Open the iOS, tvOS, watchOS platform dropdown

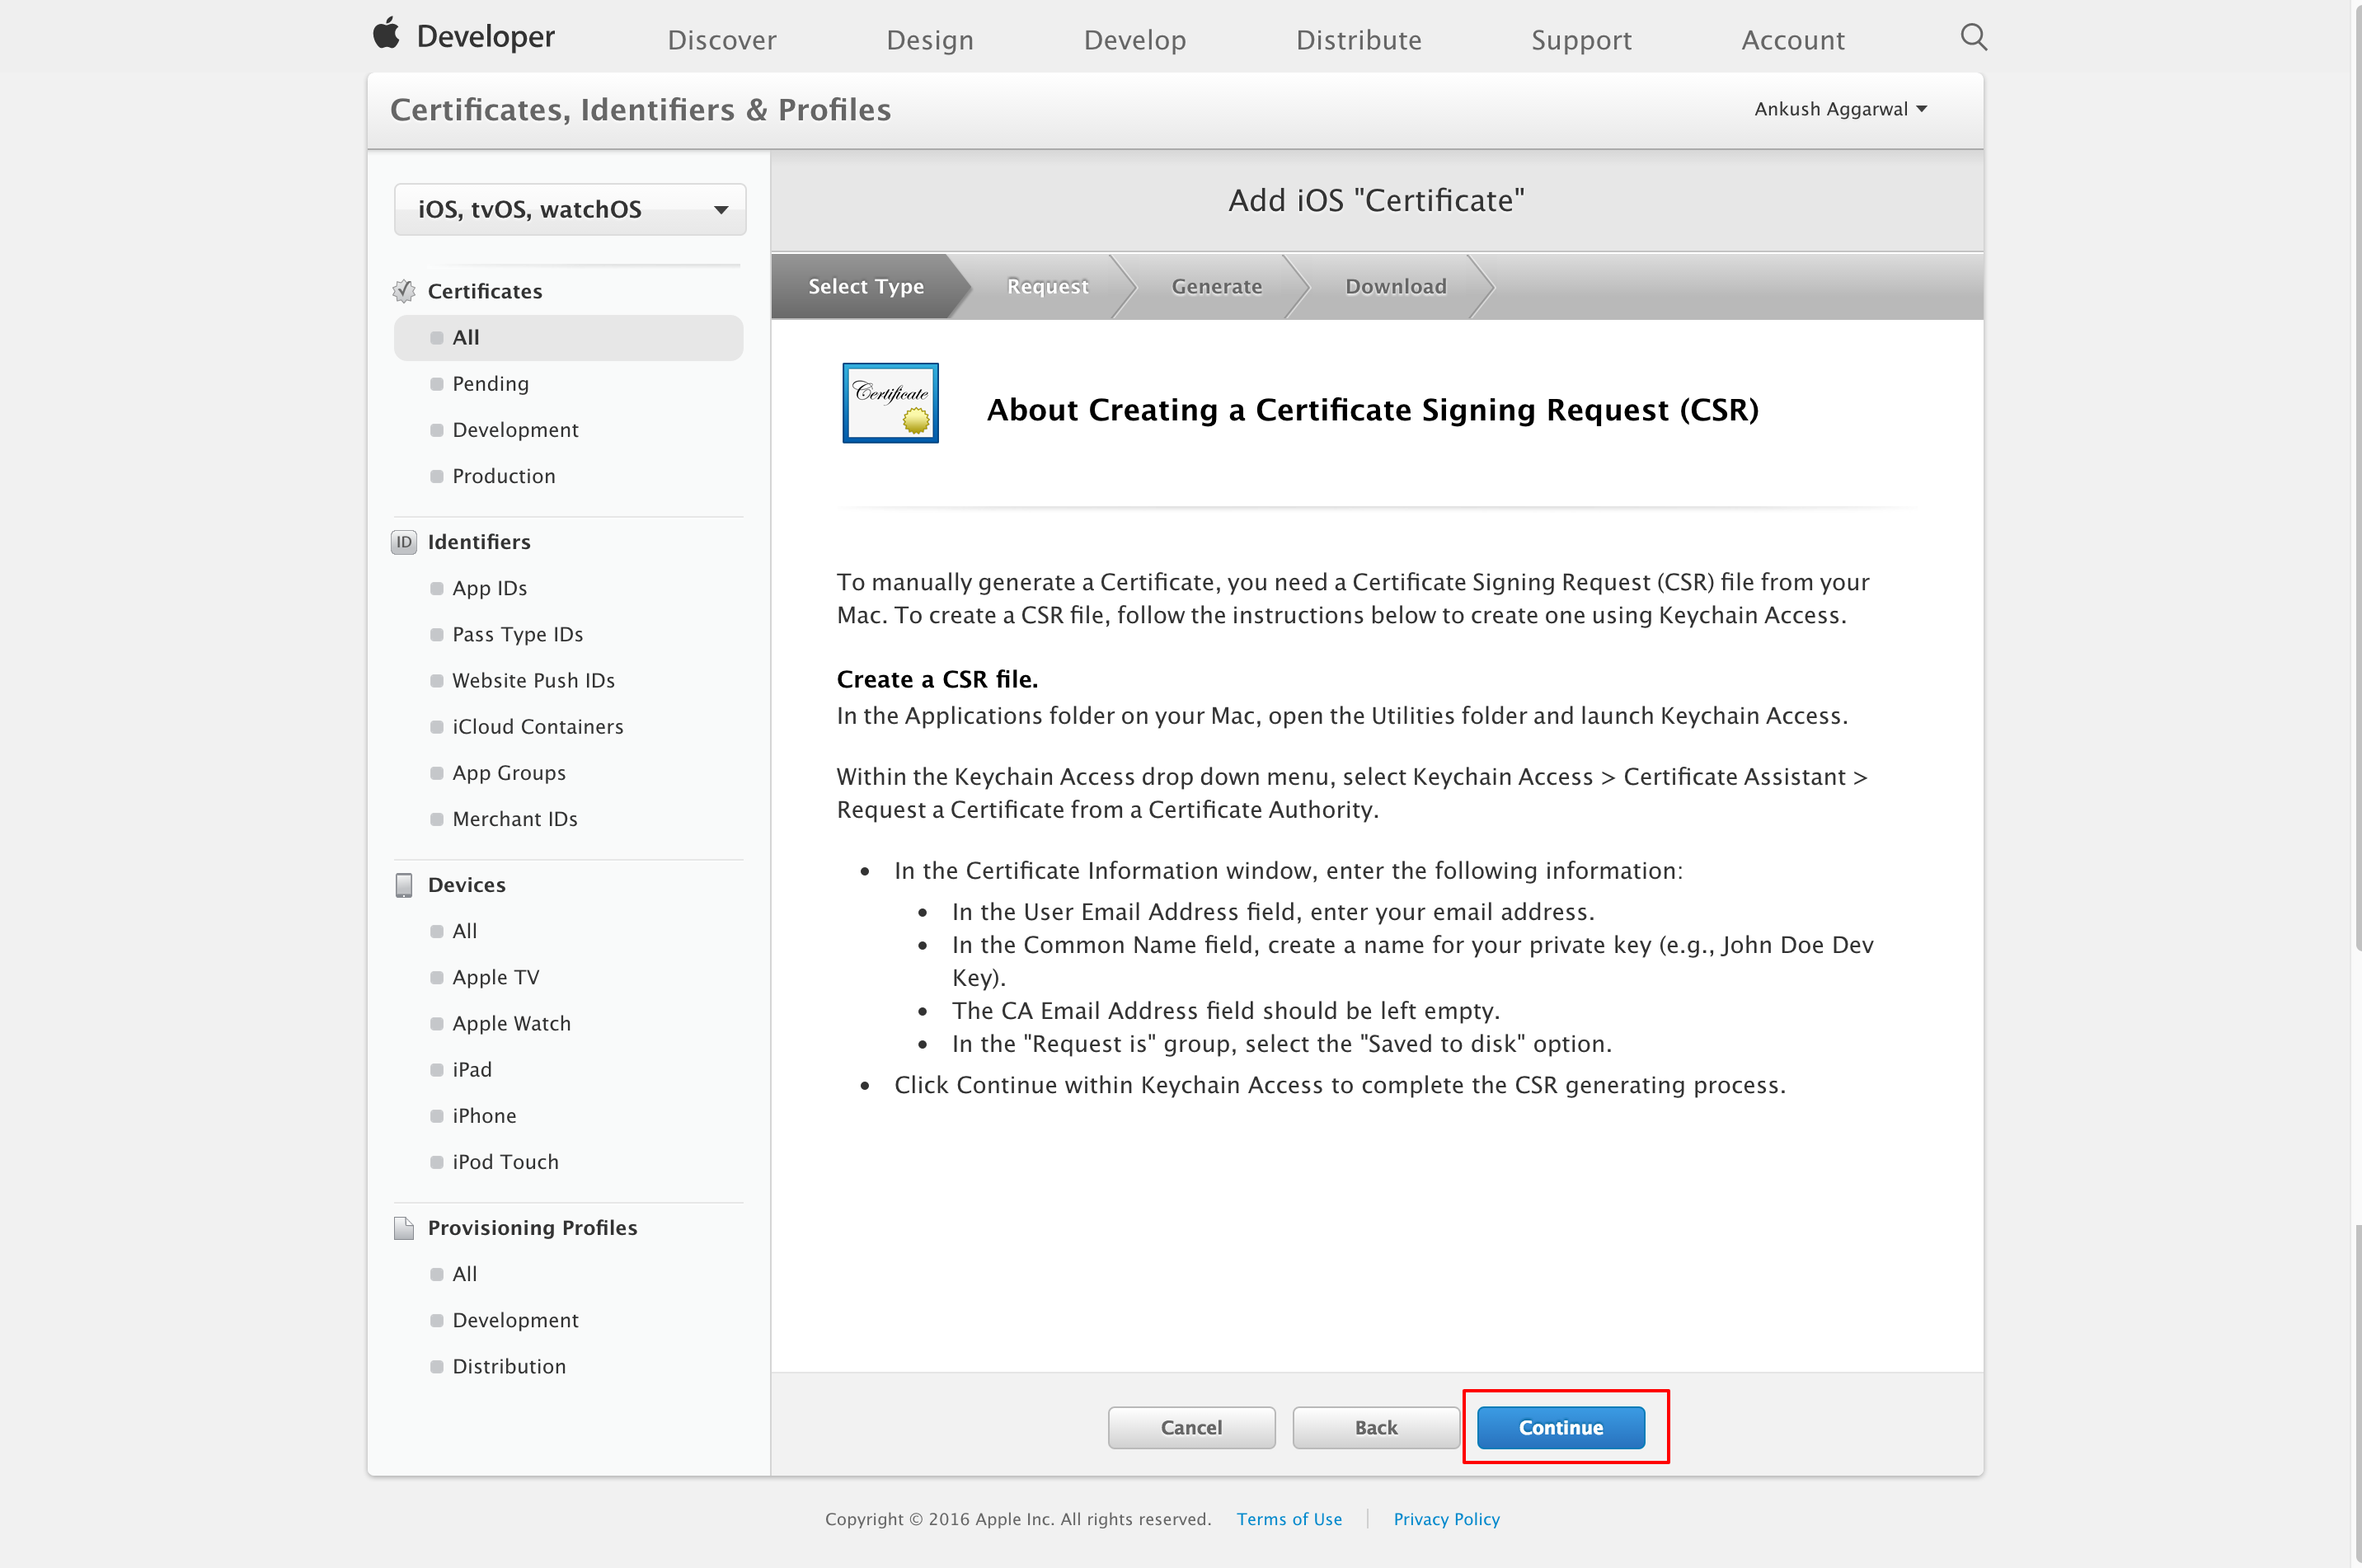[570, 209]
